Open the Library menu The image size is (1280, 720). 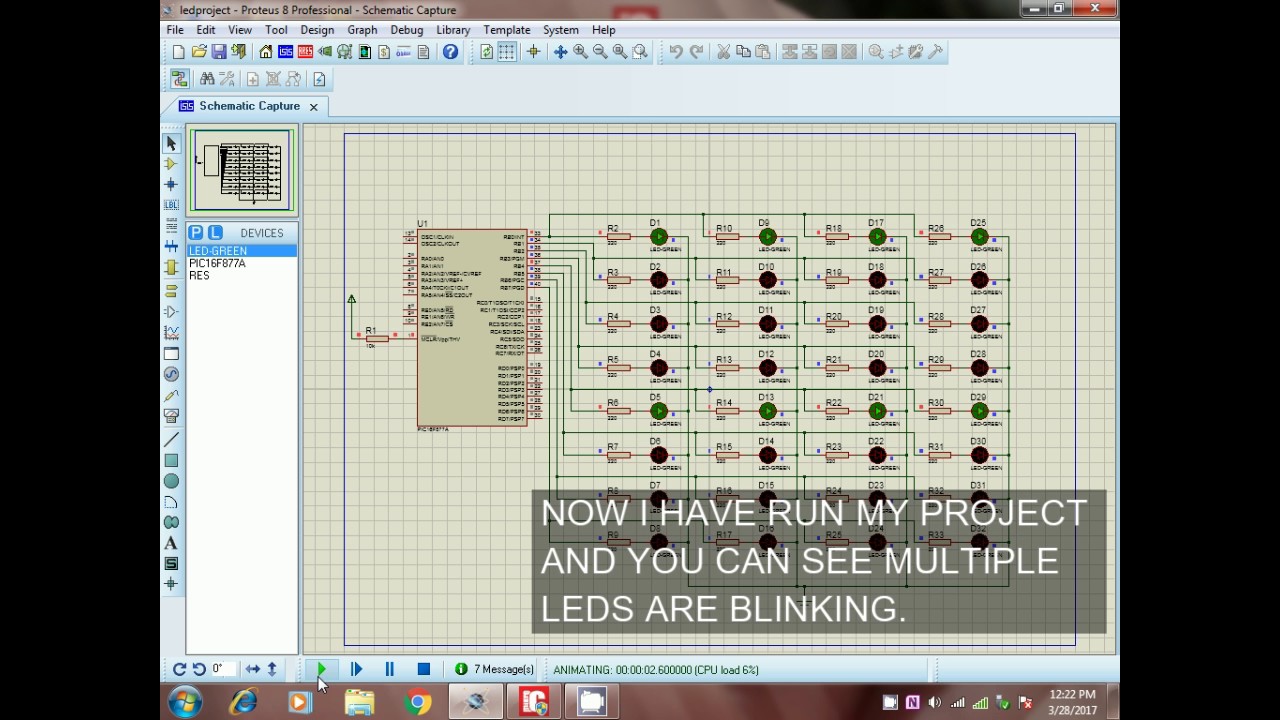[453, 30]
